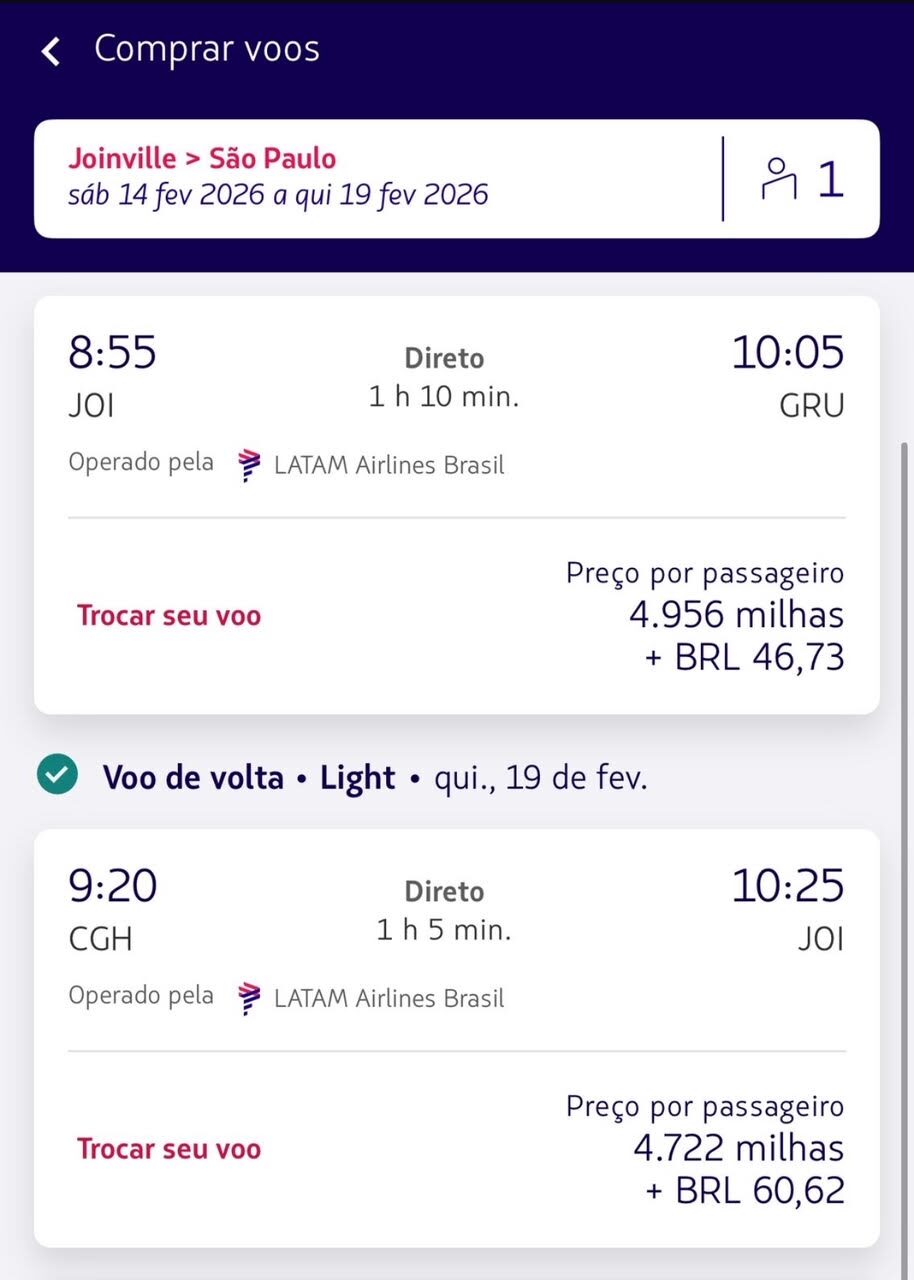The height and width of the screenshot is (1280, 914).
Task: Click Trocar seu voo for the CGH–JOI flight
Action: 169,1149
